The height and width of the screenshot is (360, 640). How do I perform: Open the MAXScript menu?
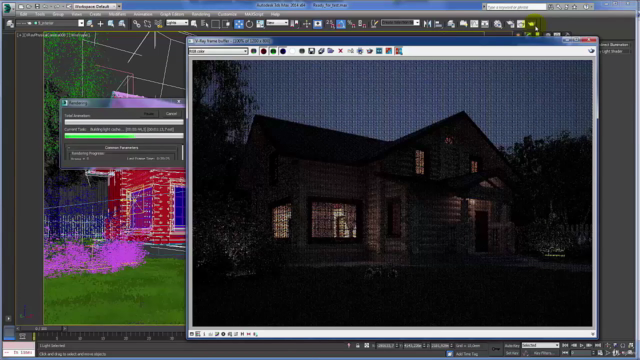pos(254,14)
